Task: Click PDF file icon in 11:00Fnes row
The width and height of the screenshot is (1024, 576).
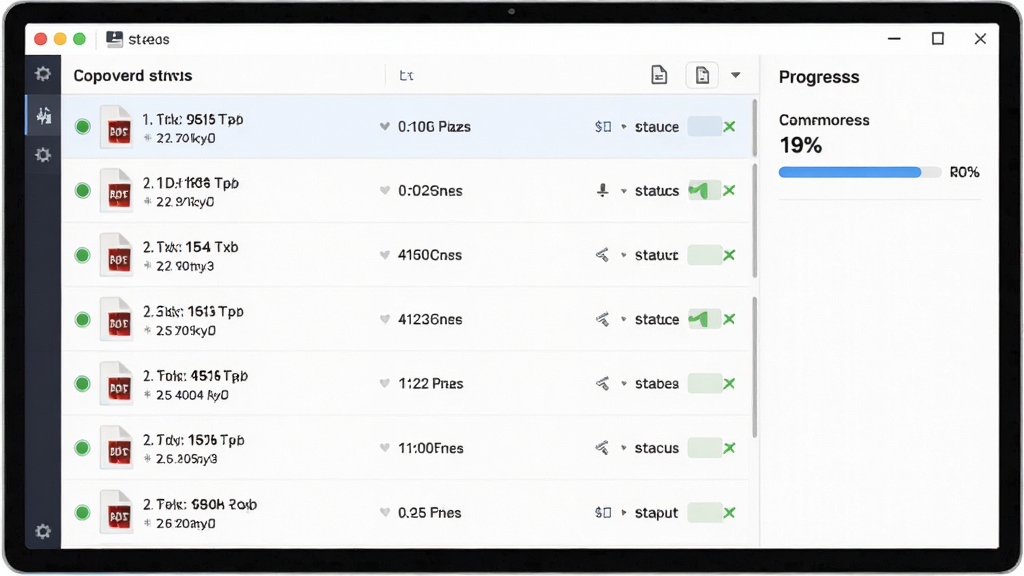Action: 117,448
